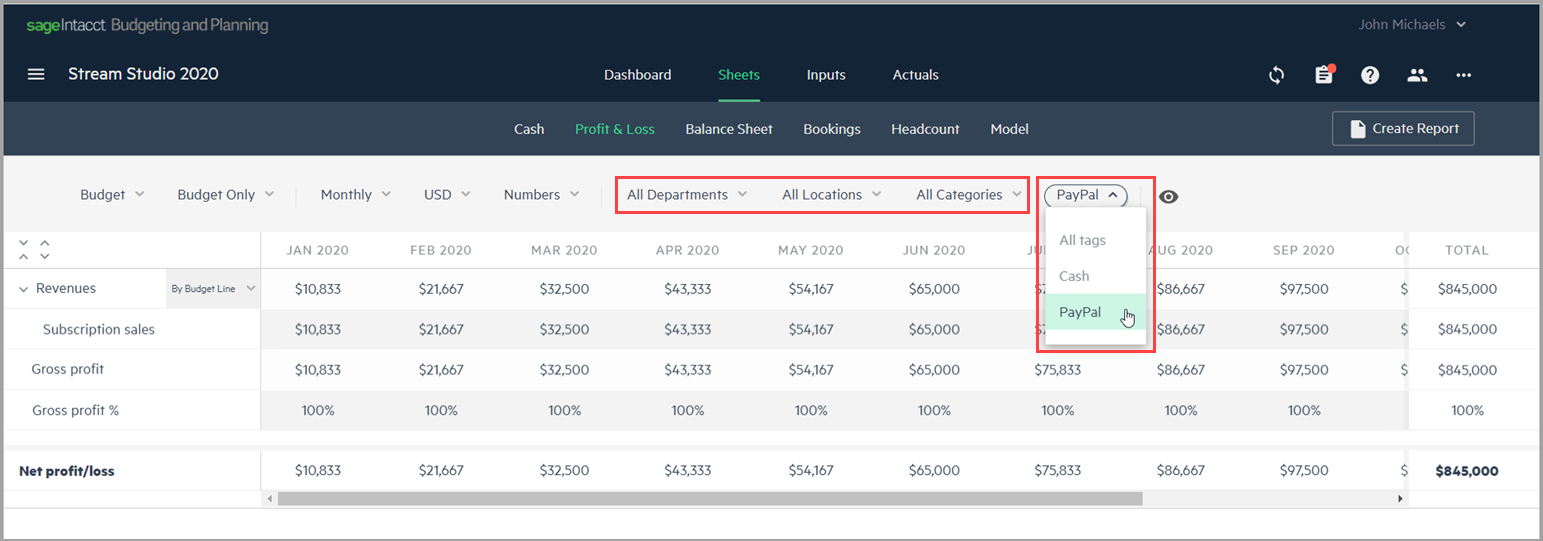Open the Budget Only dropdown
This screenshot has width=1543, height=541.
pos(225,195)
